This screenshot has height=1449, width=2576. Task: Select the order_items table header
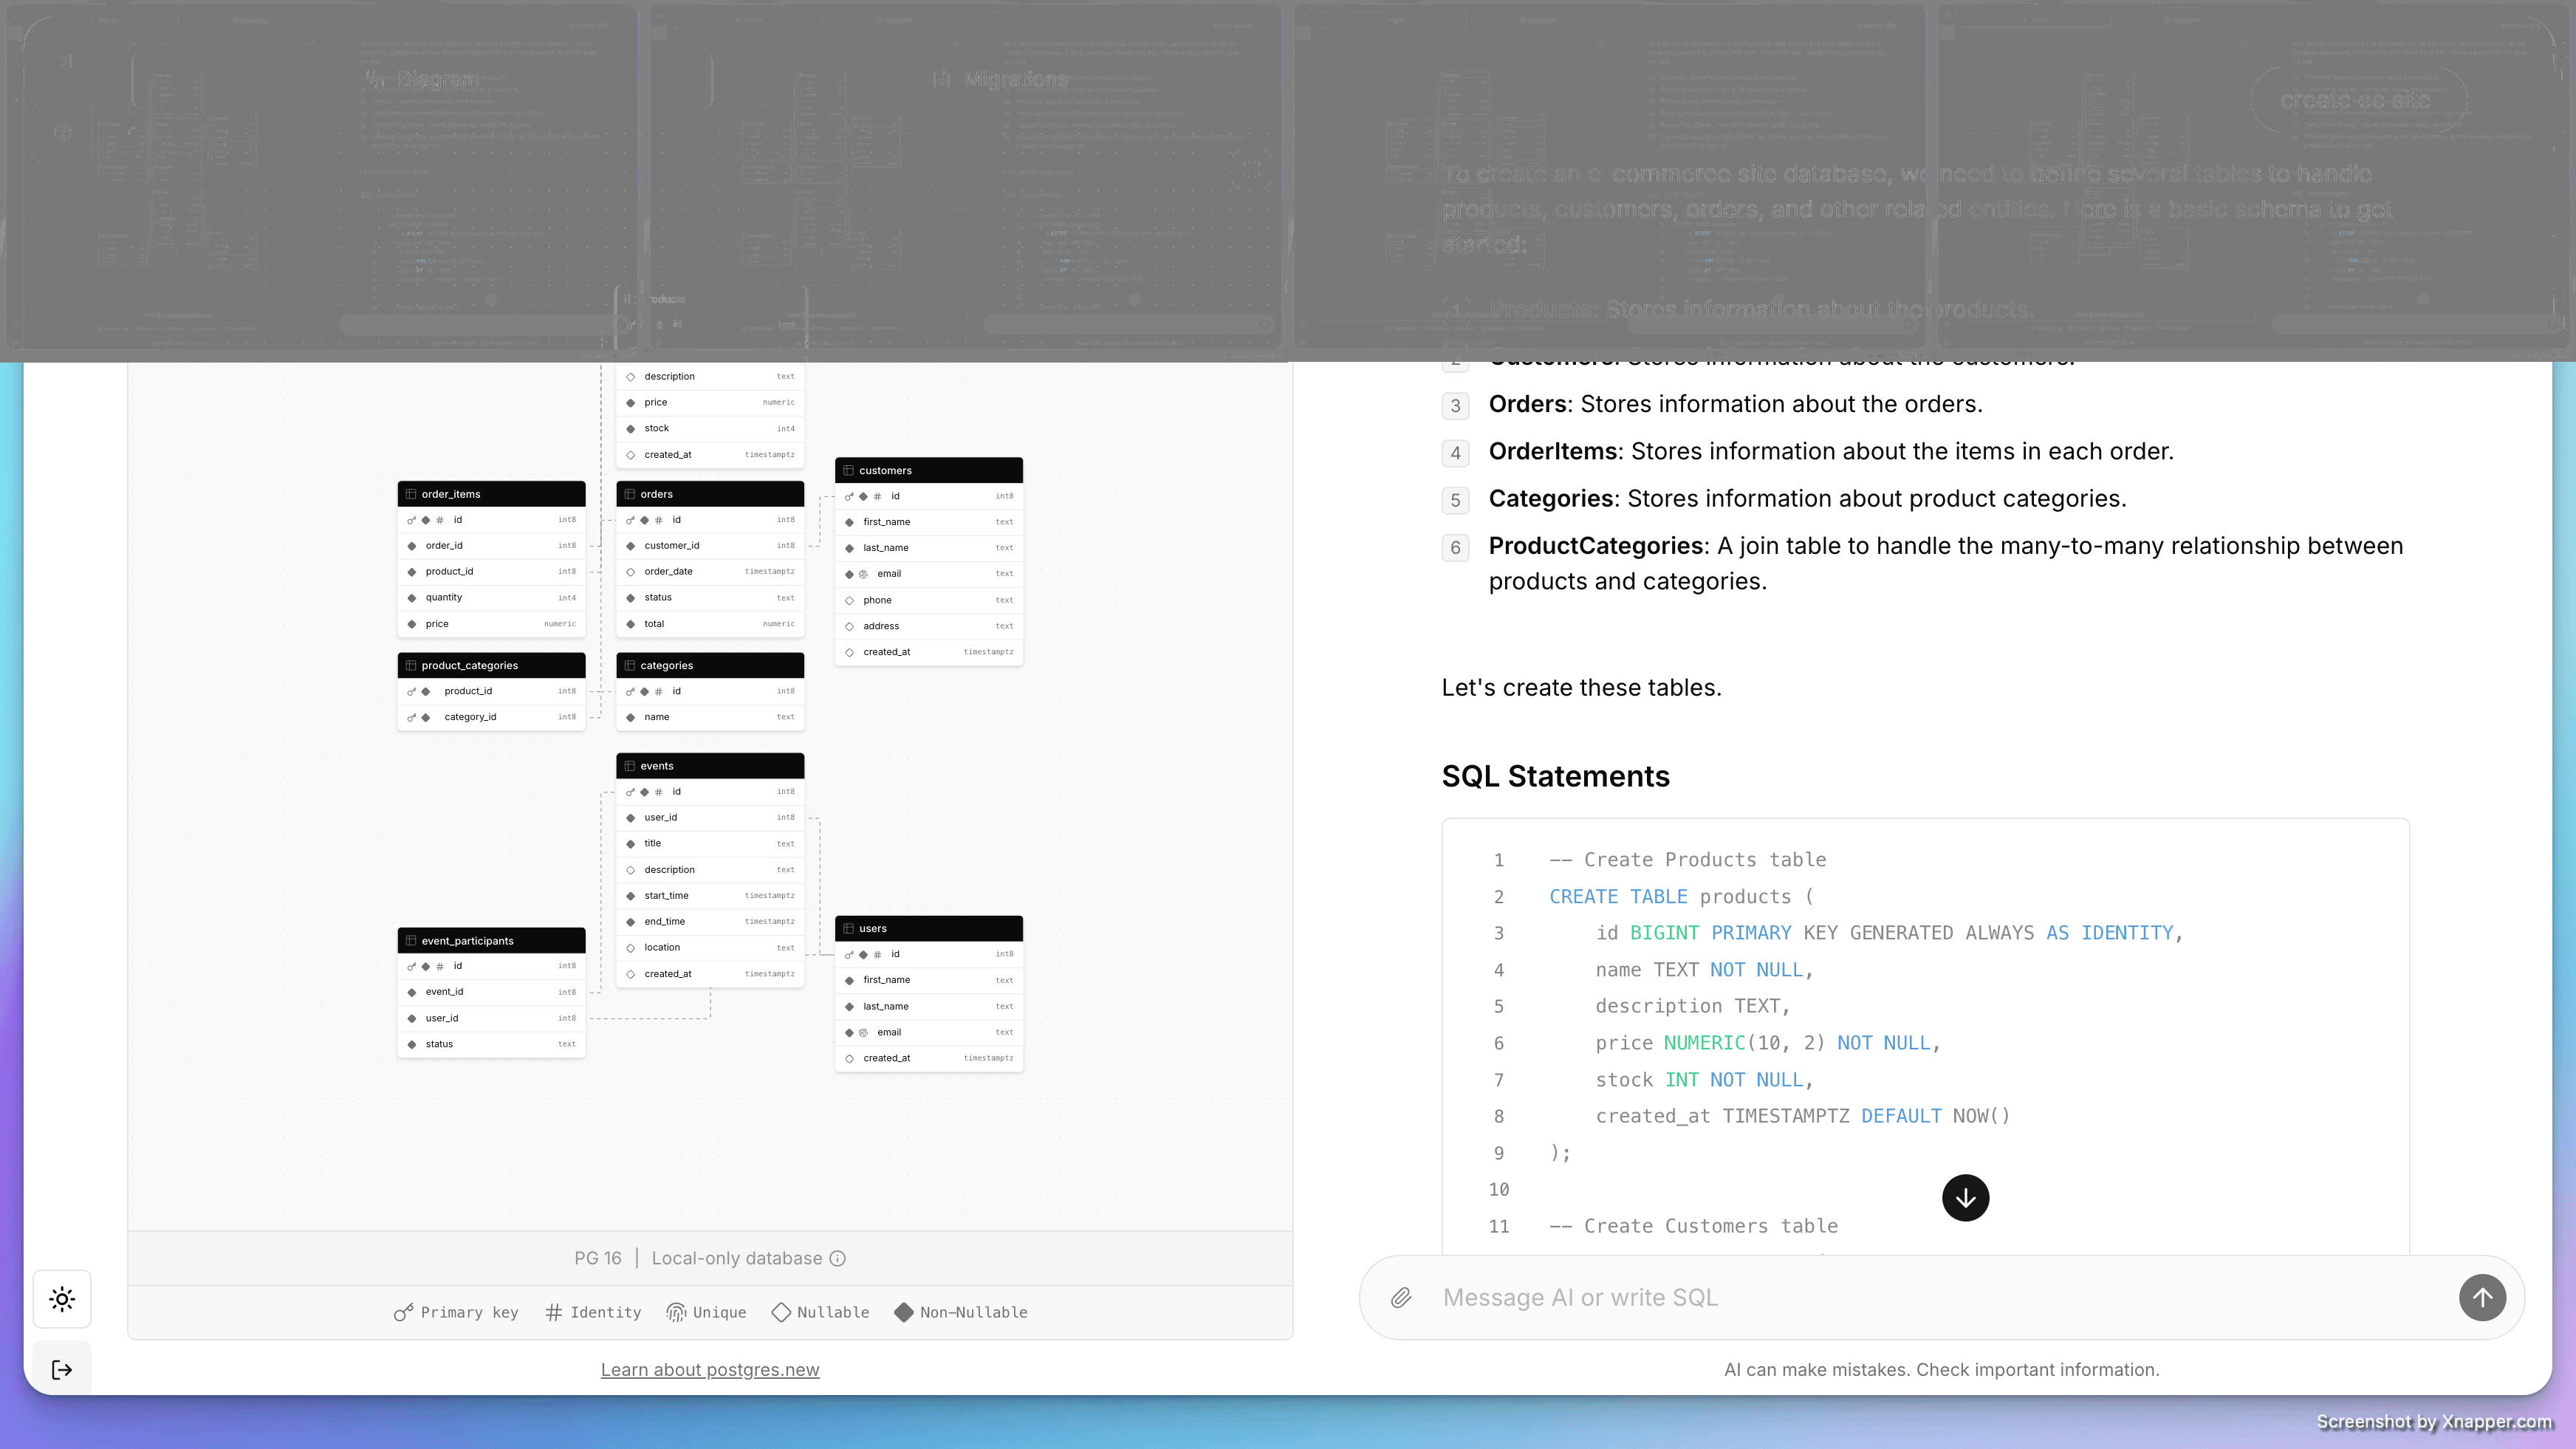click(x=491, y=494)
